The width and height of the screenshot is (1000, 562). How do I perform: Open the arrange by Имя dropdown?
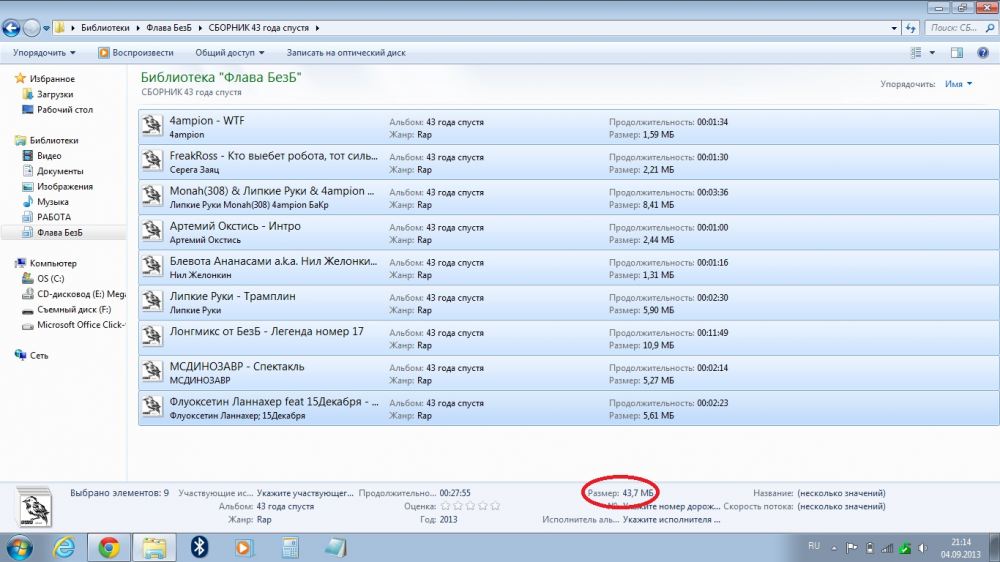click(959, 84)
